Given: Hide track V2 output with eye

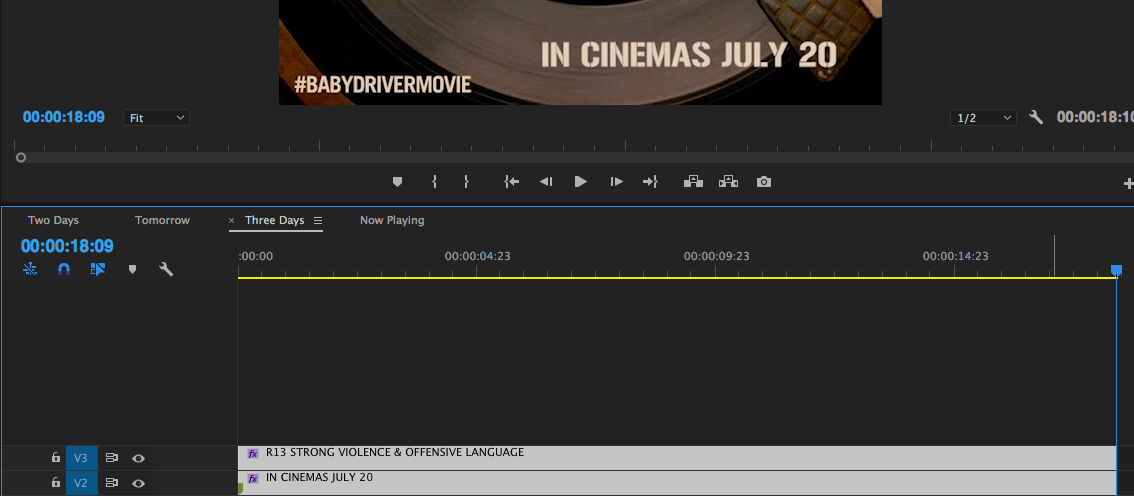Looking at the screenshot, I should click(x=139, y=484).
